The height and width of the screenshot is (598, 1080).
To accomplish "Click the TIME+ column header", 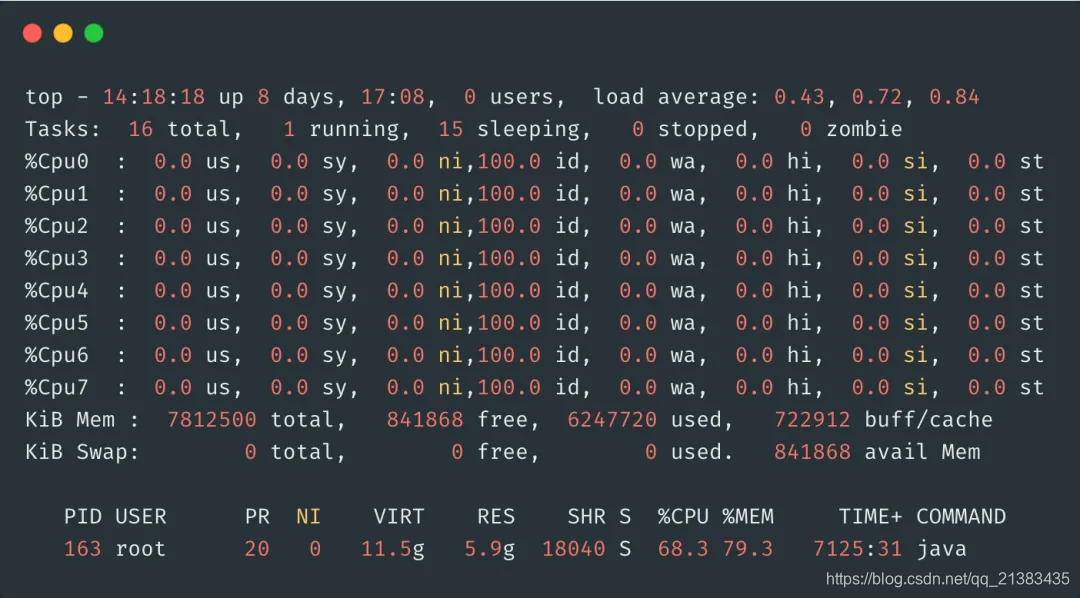I will [x=871, y=517].
